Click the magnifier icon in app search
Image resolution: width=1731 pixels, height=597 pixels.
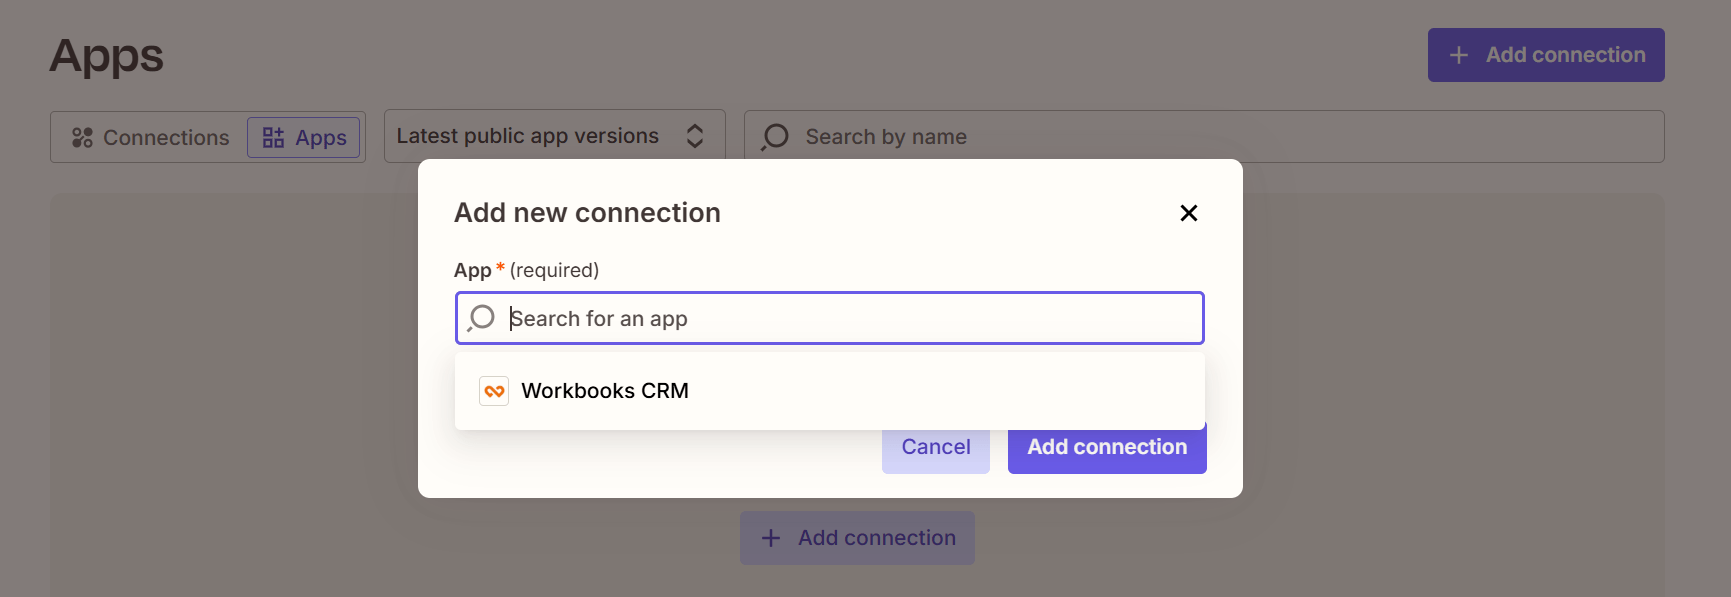coord(482,318)
